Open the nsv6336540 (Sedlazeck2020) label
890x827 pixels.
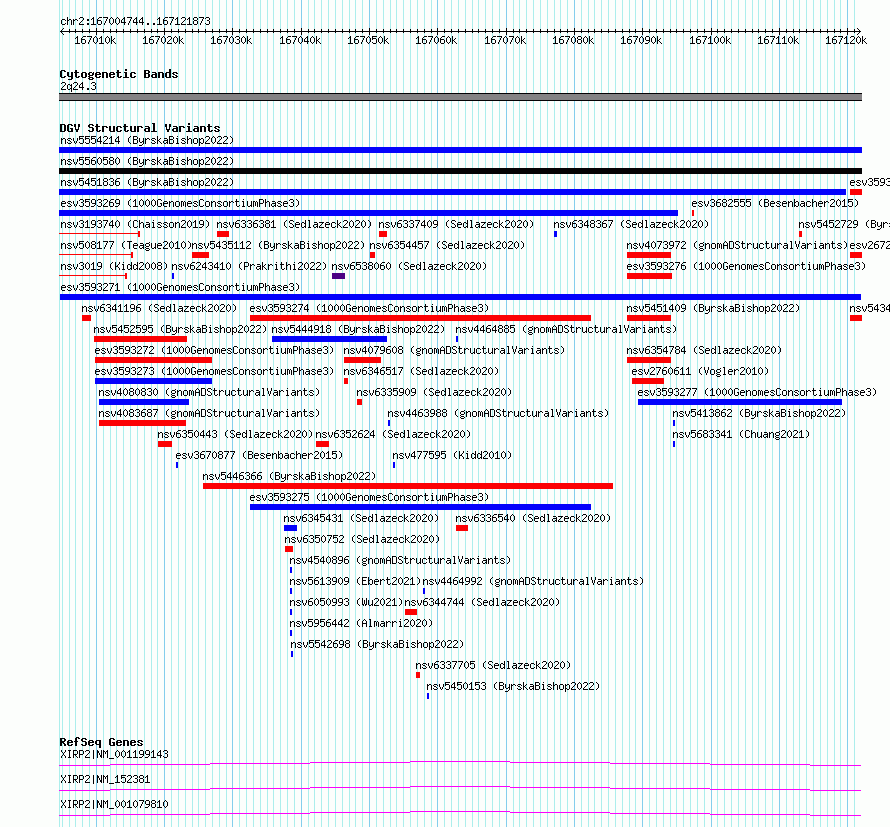tap(533, 518)
